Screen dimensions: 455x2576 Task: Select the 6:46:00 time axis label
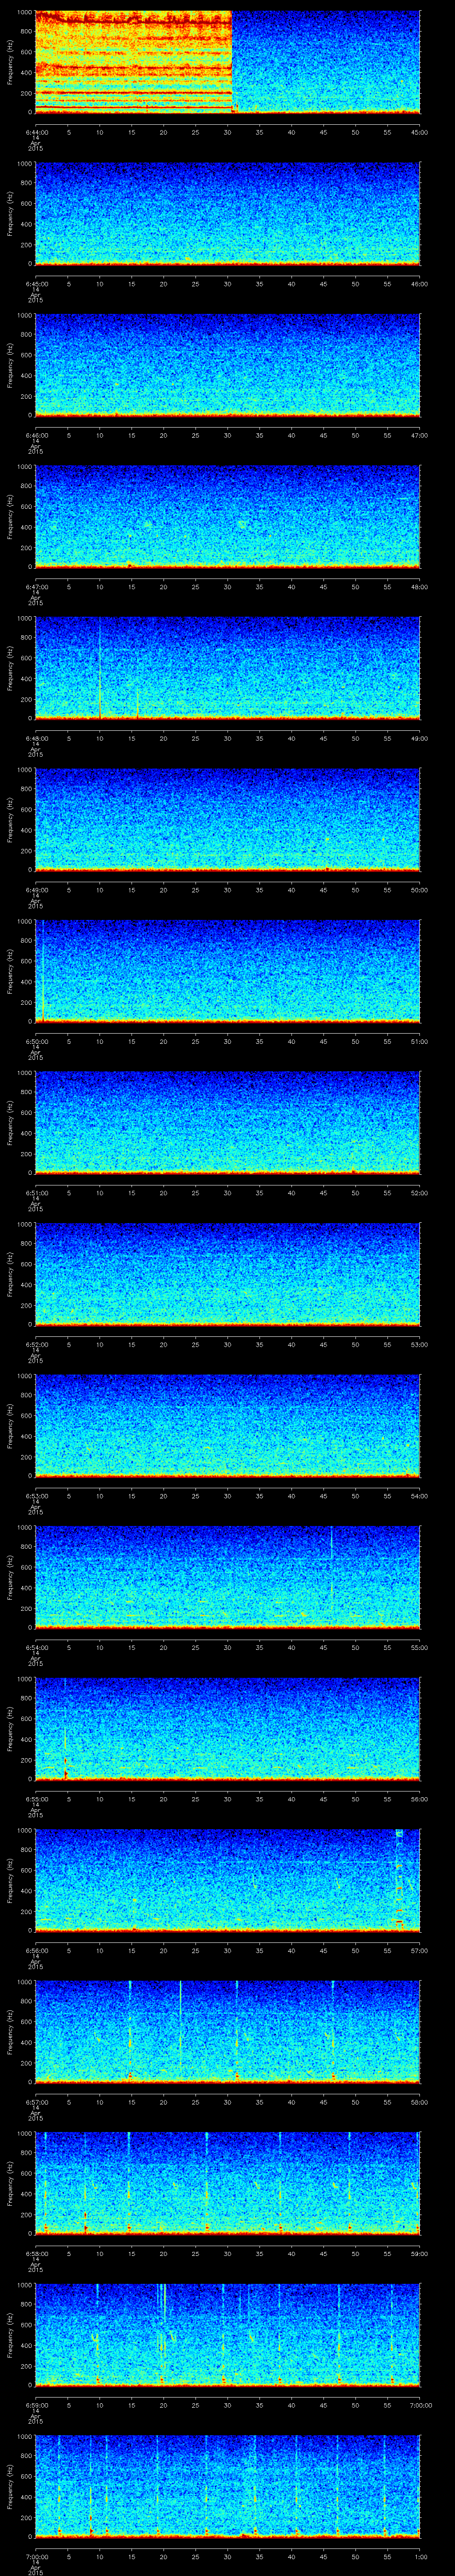(x=36, y=436)
